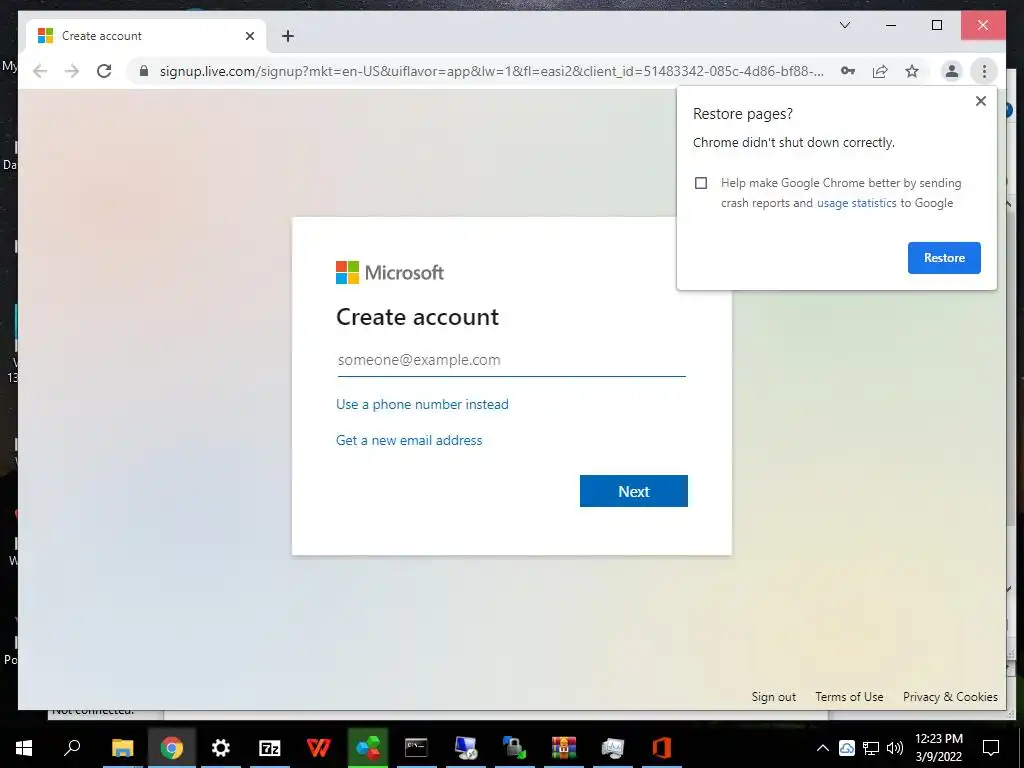Dismiss the Restore pages popup
This screenshot has height=768, width=1024.
pyautogui.click(x=980, y=101)
